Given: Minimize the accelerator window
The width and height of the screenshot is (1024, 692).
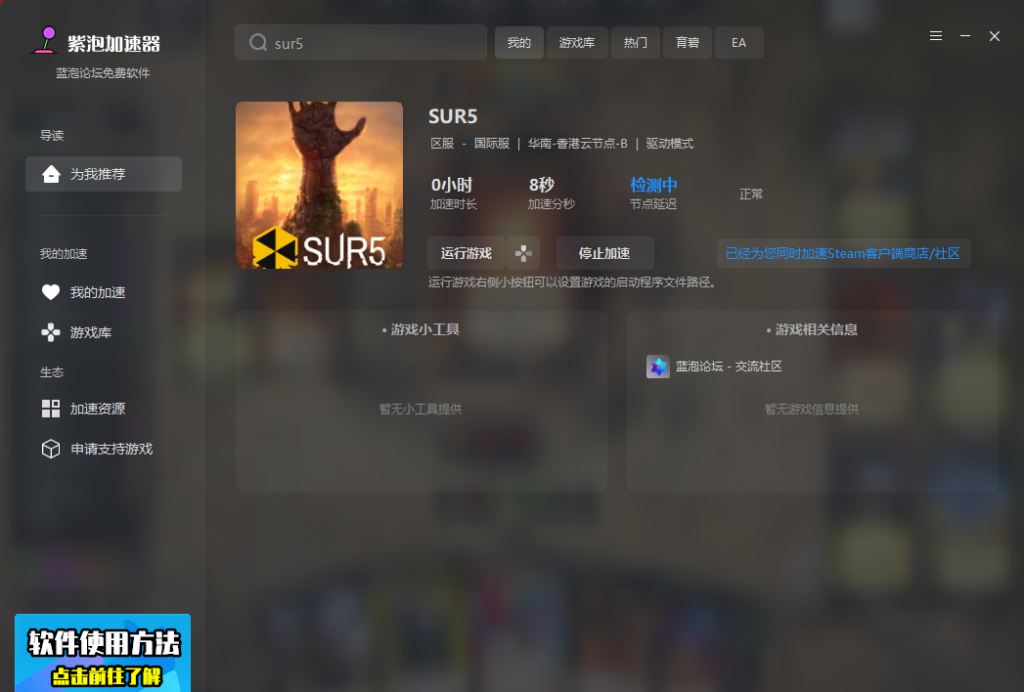Looking at the screenshot, I should coord(965,36).
